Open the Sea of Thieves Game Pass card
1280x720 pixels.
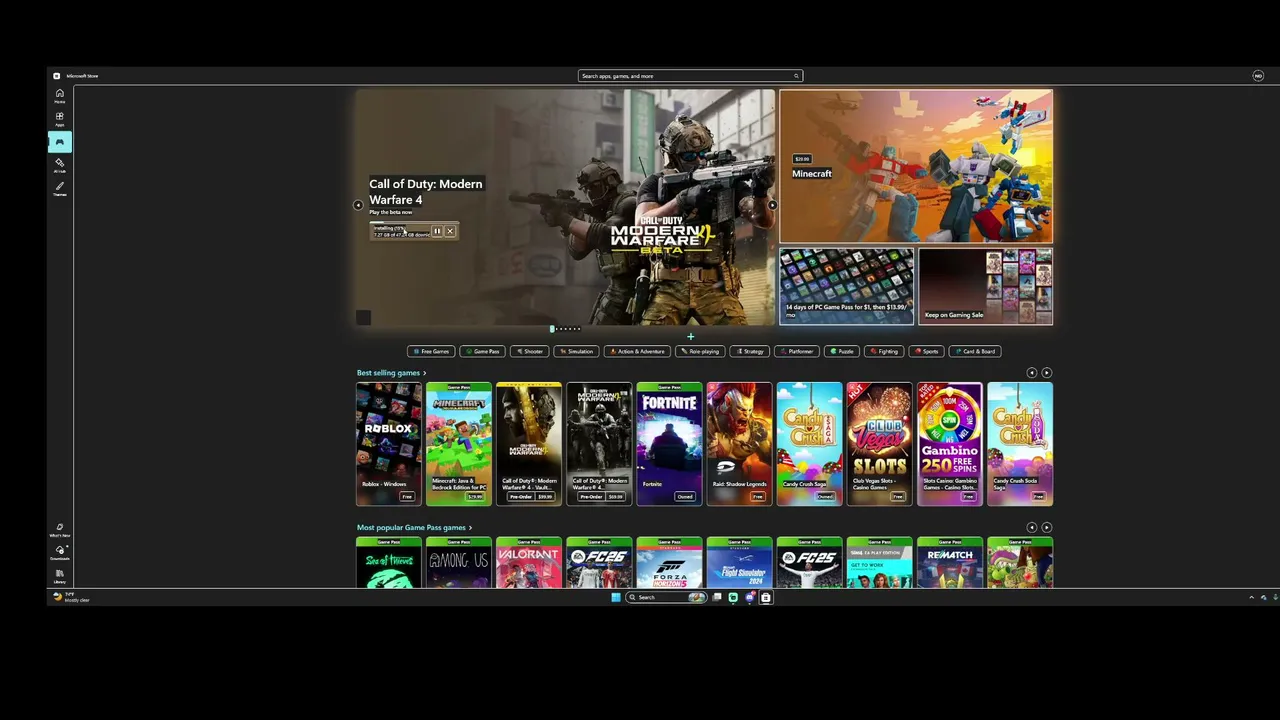click(x=389, y=563)
